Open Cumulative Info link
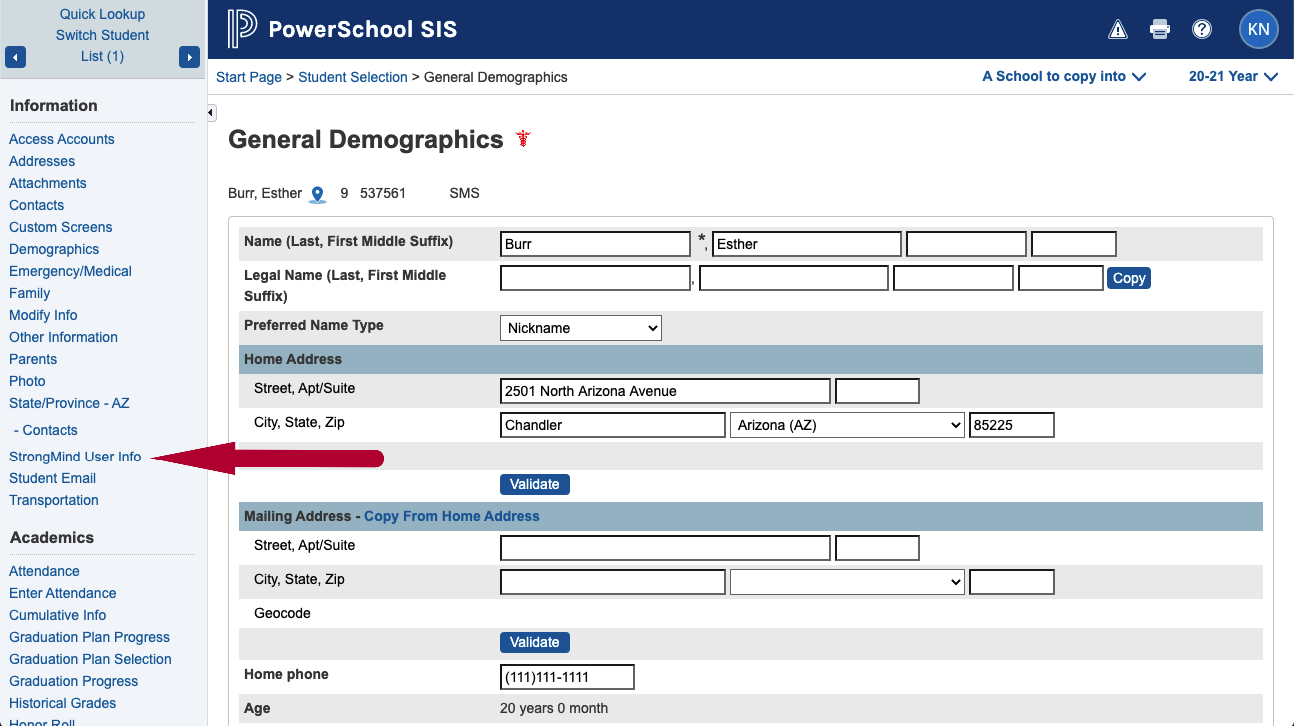The width and height of the screenshot is (1294, 726). 58,615
